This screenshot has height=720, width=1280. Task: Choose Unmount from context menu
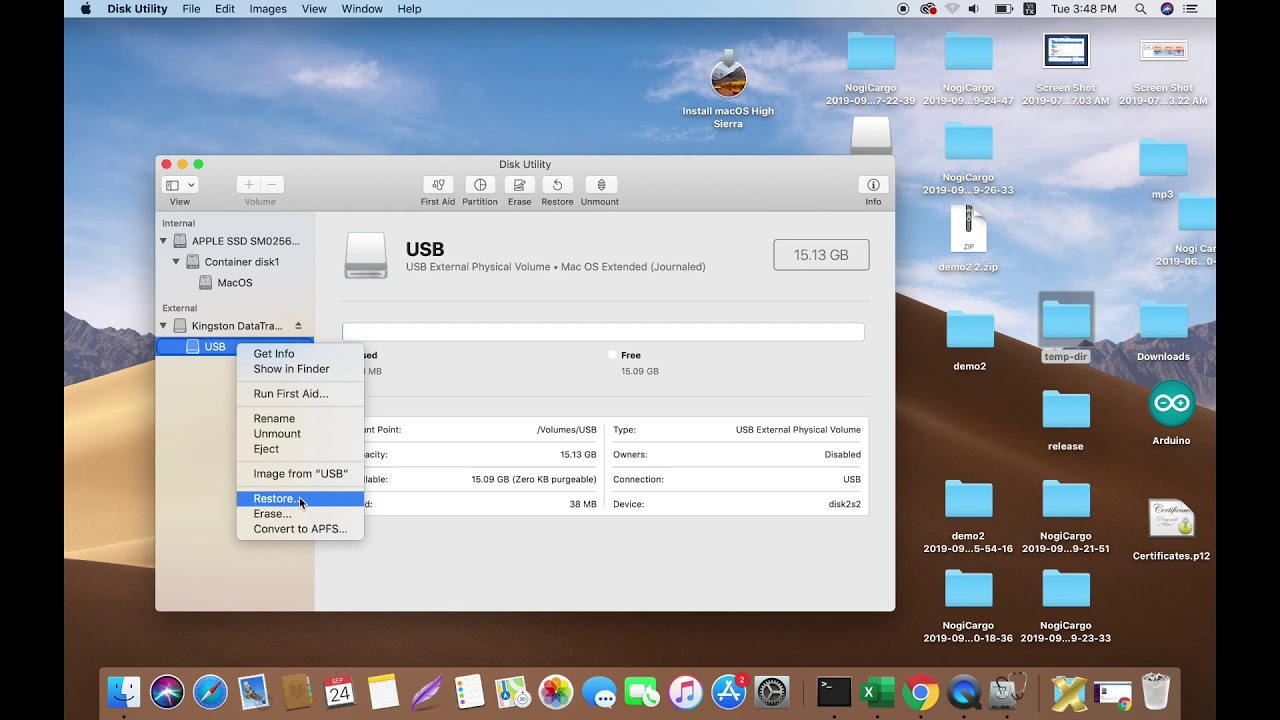(300, 434)
